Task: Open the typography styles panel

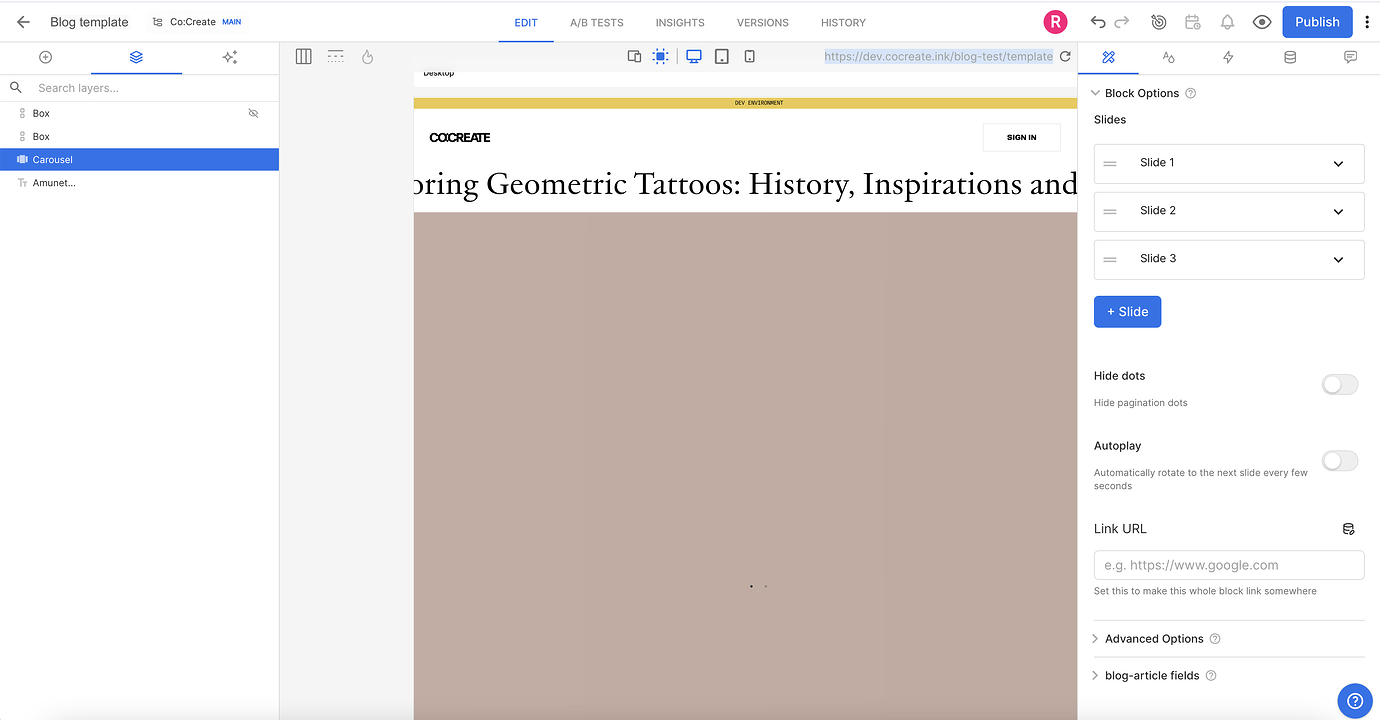Action: 1168,57
